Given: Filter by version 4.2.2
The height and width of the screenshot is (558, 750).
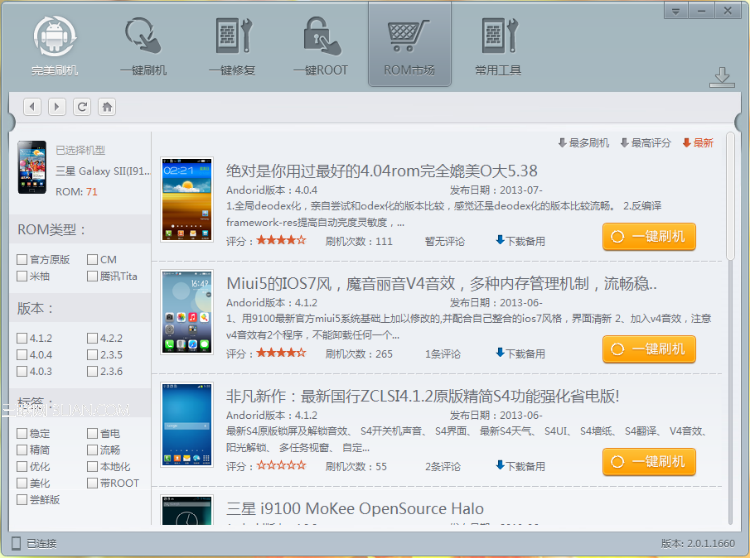Looking at the screenshot, I should 92,339.
